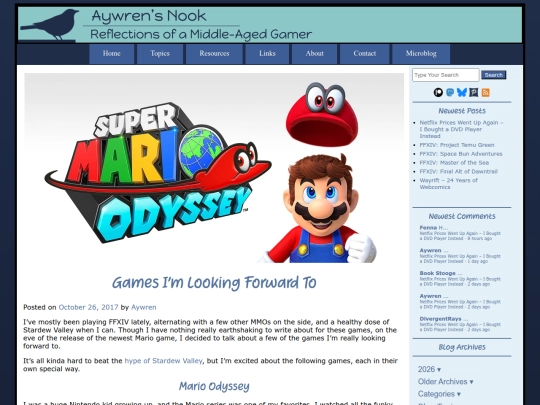The image size is (540, 405).
Task: Open FFXIV: Space Bun Adventures post
Action: 461,154
